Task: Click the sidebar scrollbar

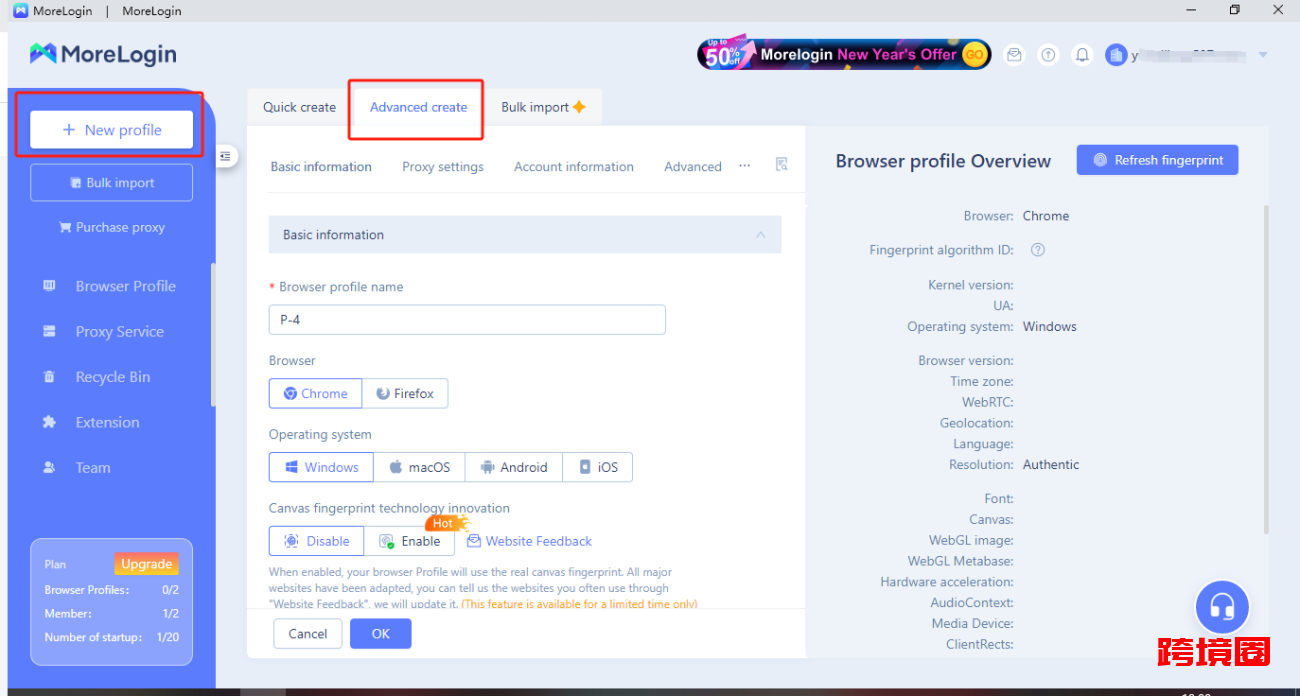Action: pyautogui.click(x=212, y=335)
